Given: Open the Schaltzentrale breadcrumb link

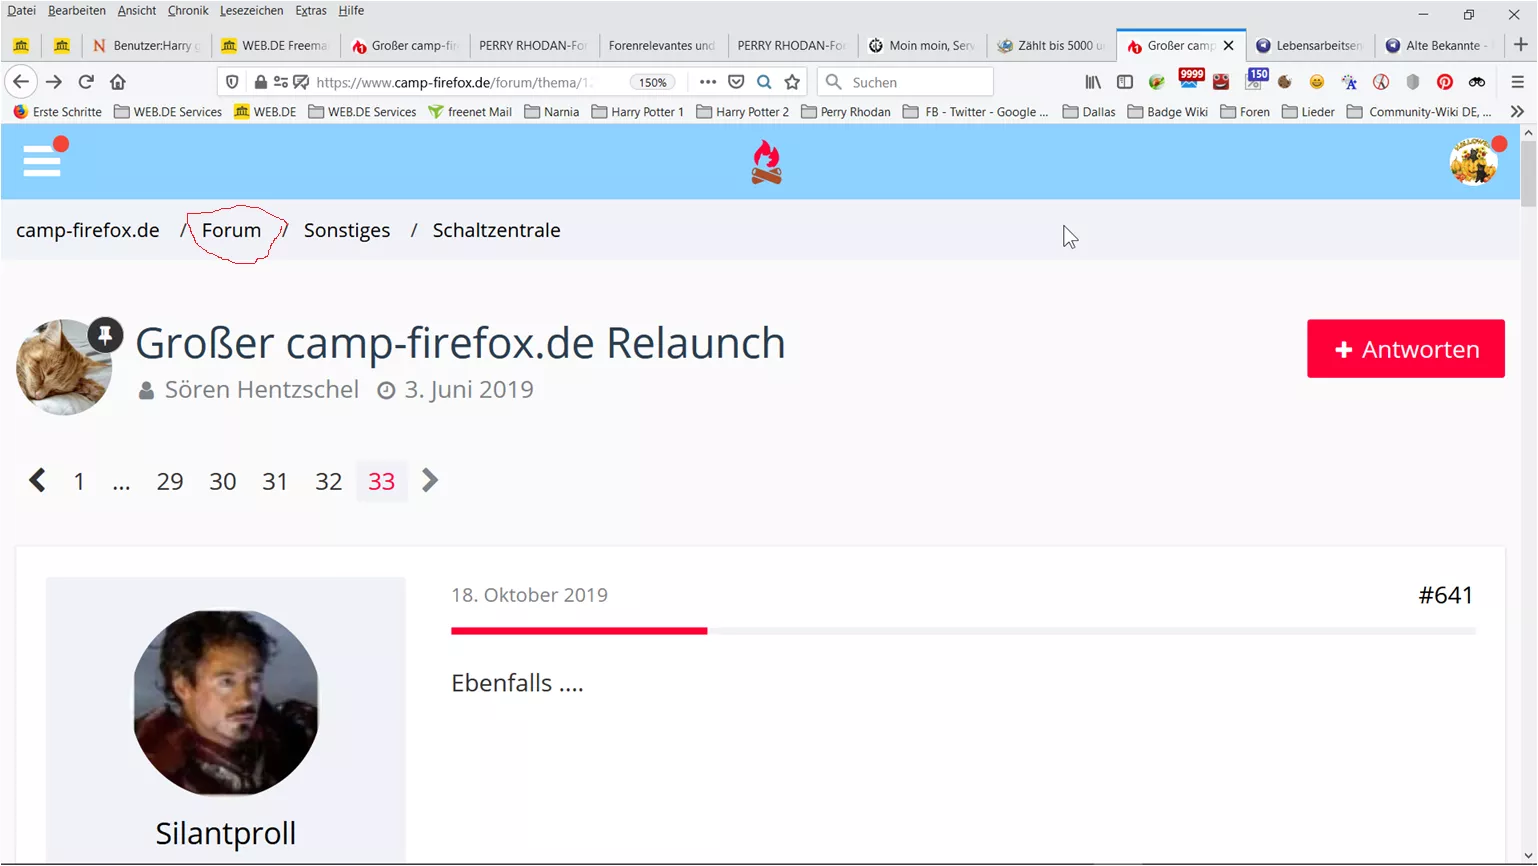Looking at the screenshot, I should 496,230.
